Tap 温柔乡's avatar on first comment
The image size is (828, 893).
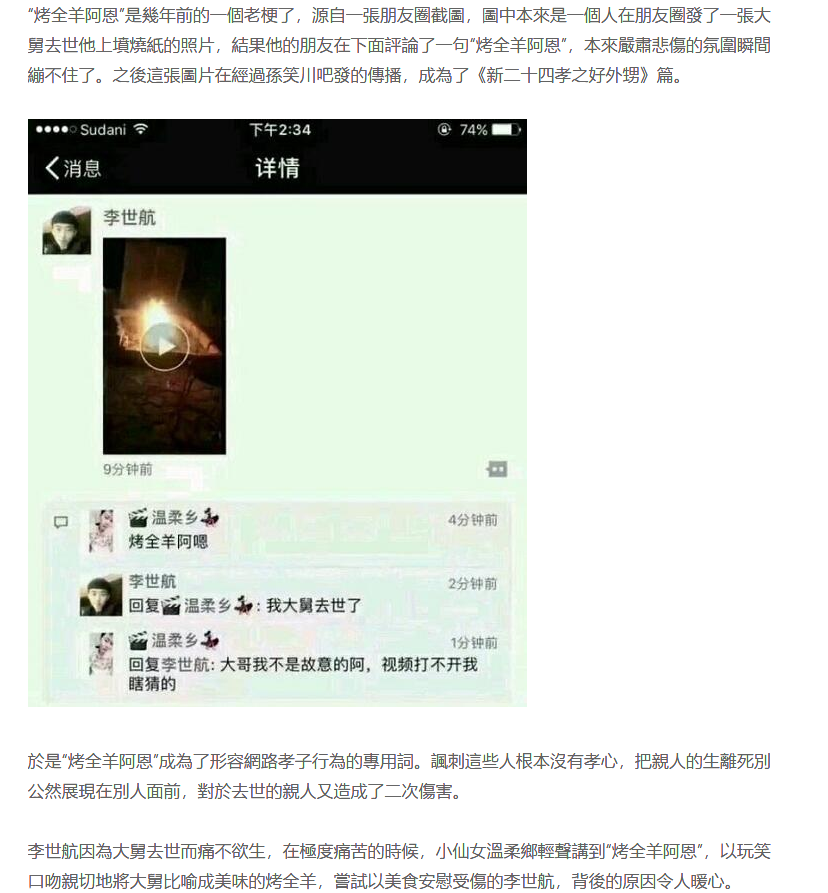102,530
